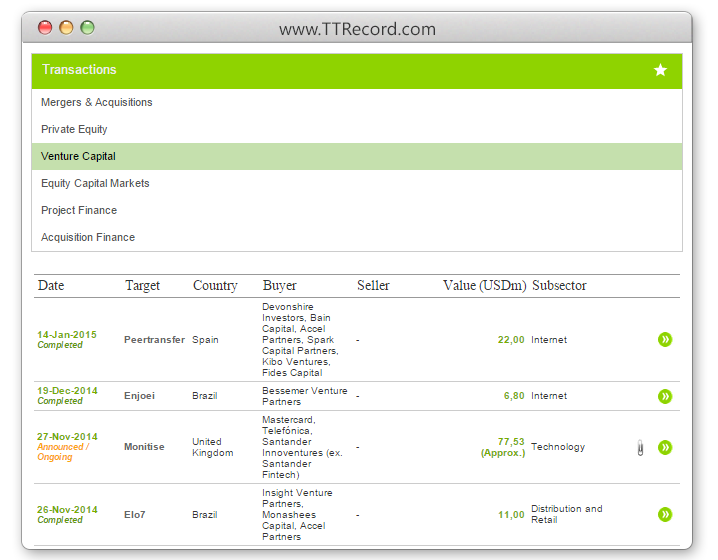Click Insight Venture Partners buyer cell
The image size is (718, 560).
[x=297, y=515]
